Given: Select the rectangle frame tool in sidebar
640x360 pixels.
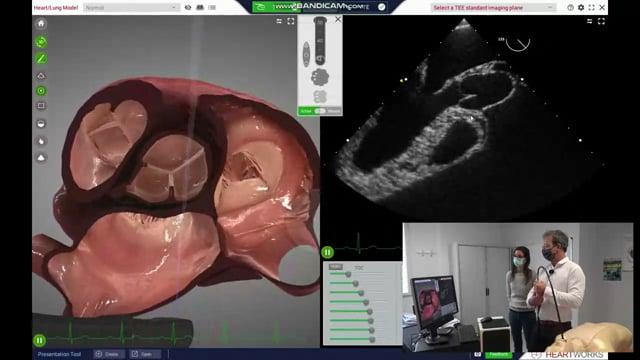Looking at the screenshot, I should pyautogui.click(x=41, y=106).
